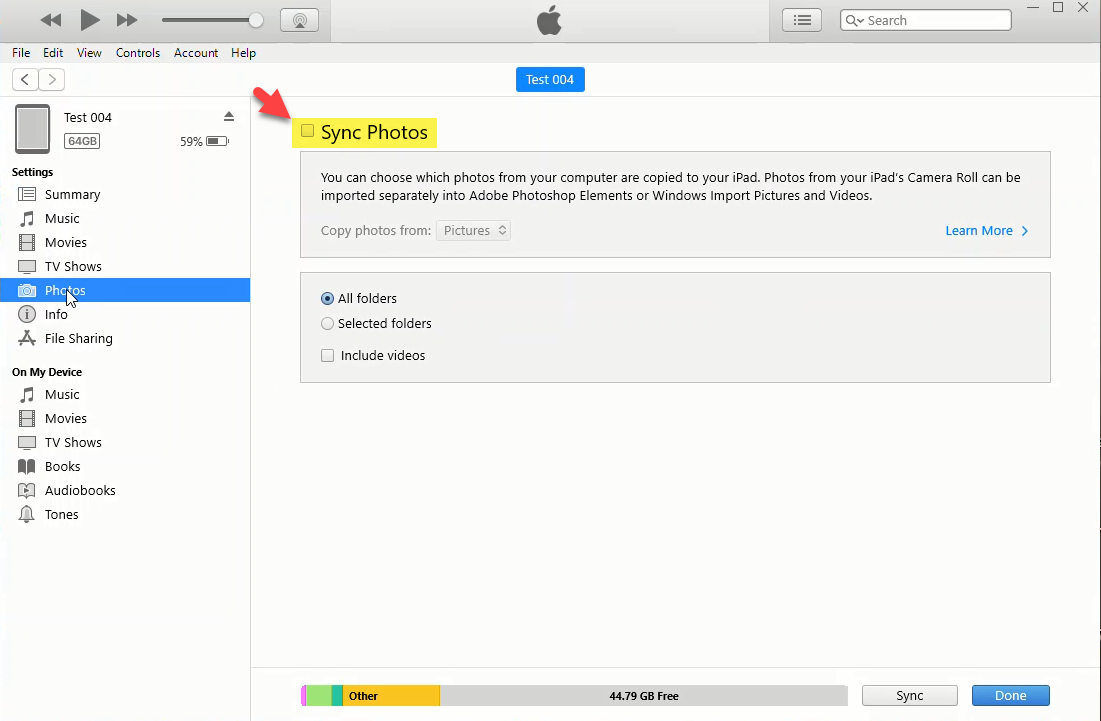The width and height of the screenshot is (1101, 721).
Task: Check the Include videos option
Action: pyautogui.click(x=327, y=356)
